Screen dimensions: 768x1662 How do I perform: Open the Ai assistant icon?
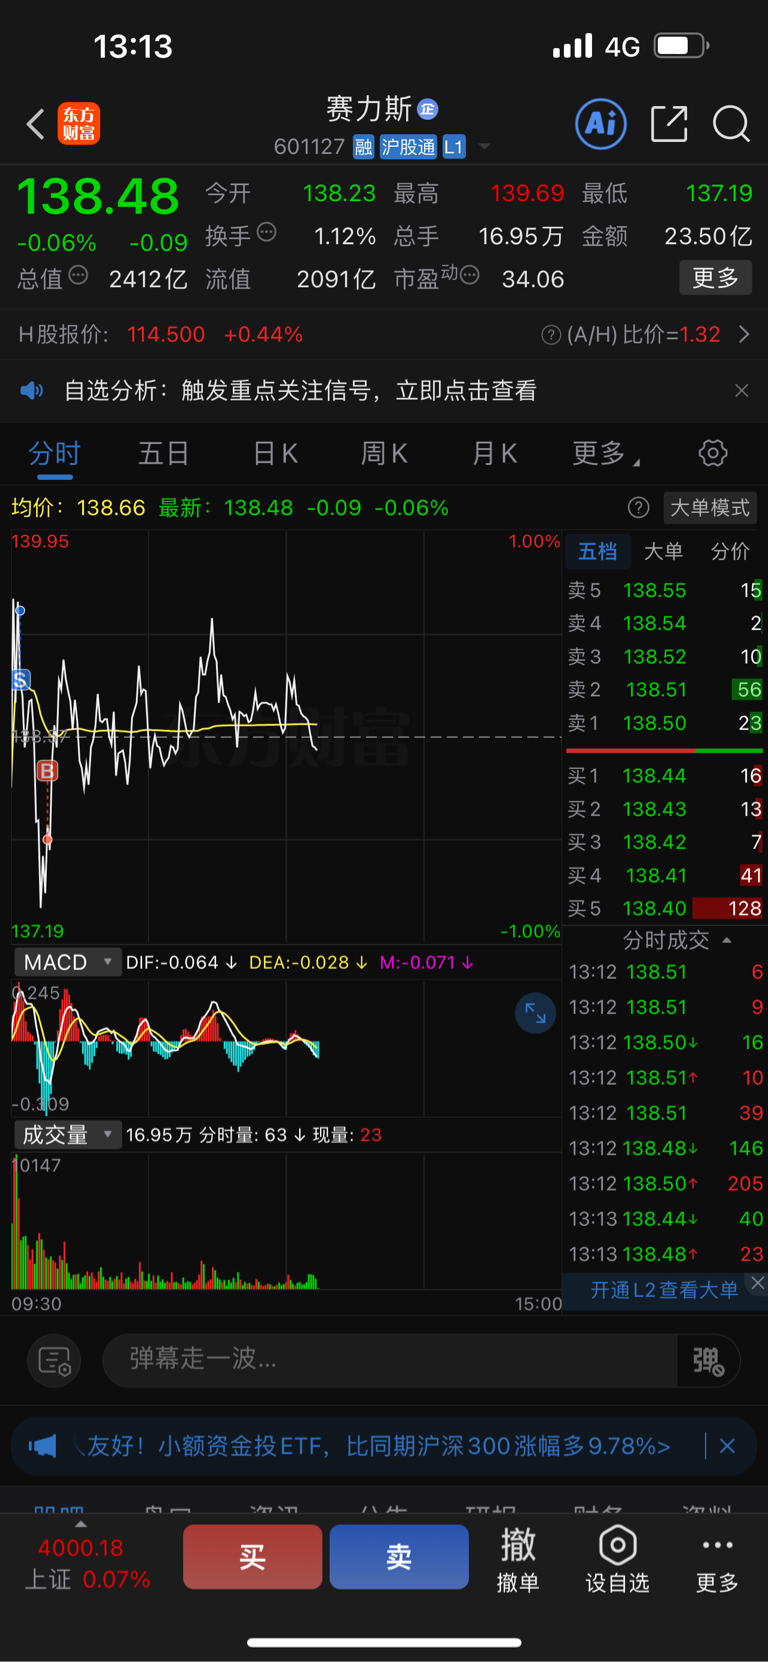601,124
